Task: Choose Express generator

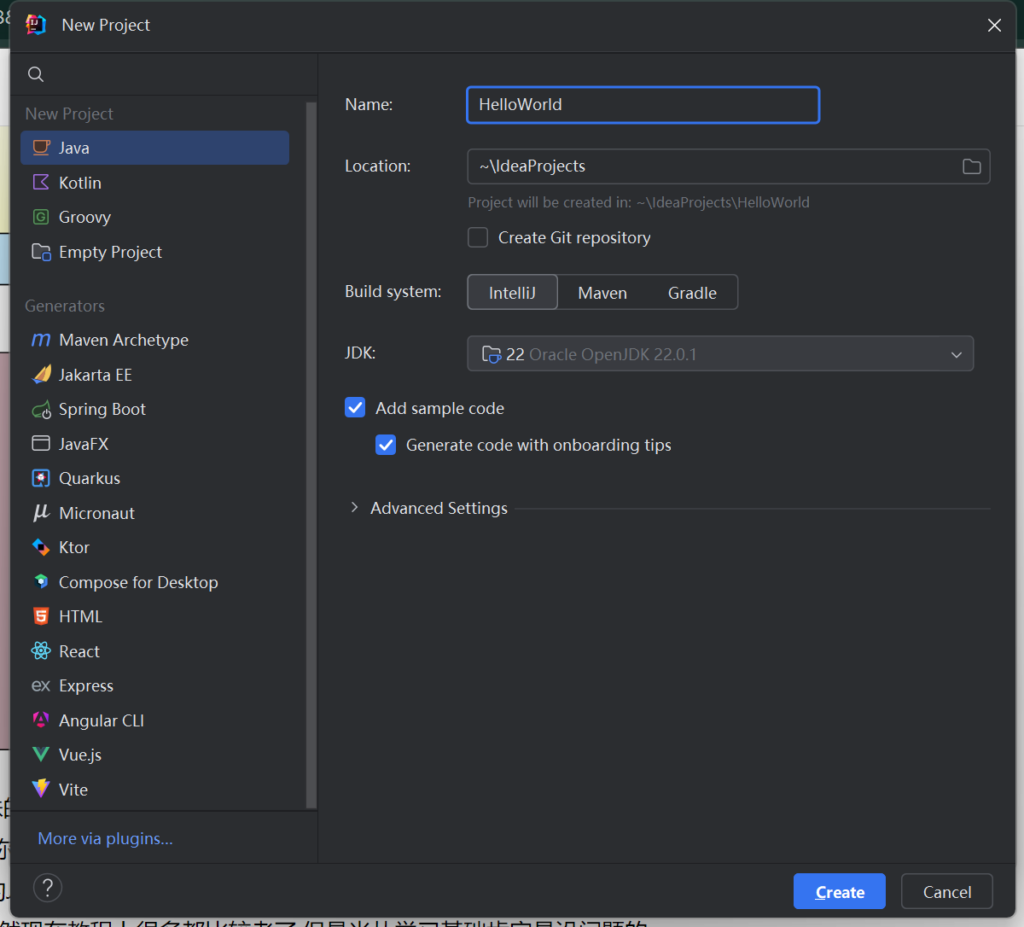Action: (x=155, y=685)
